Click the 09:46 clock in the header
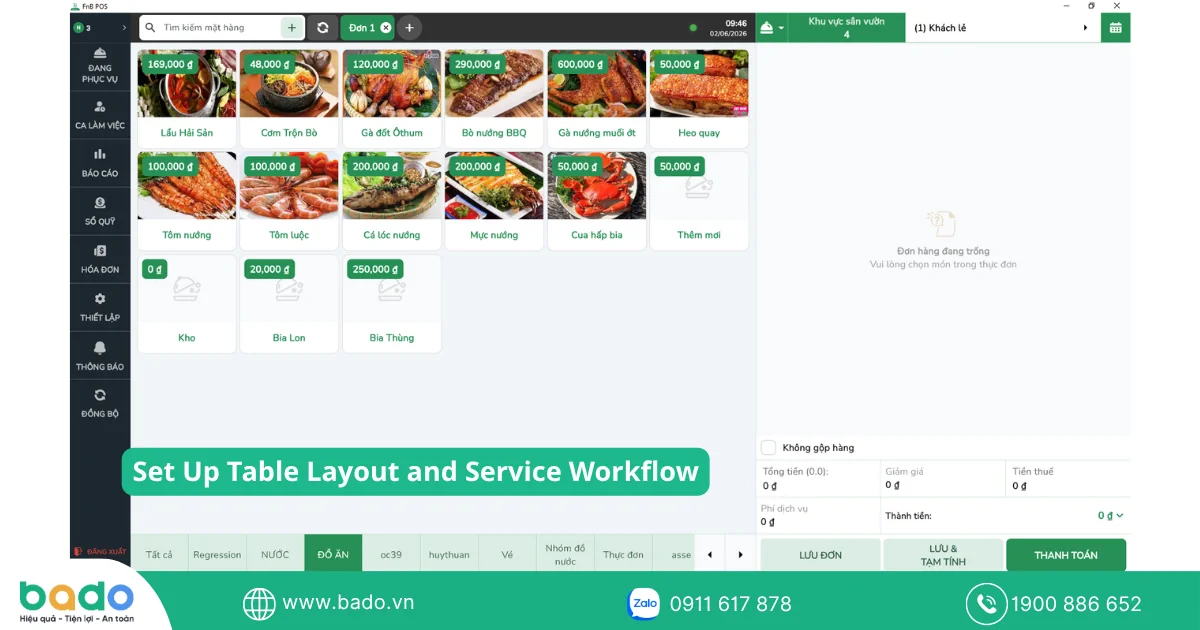 point(736,23)
